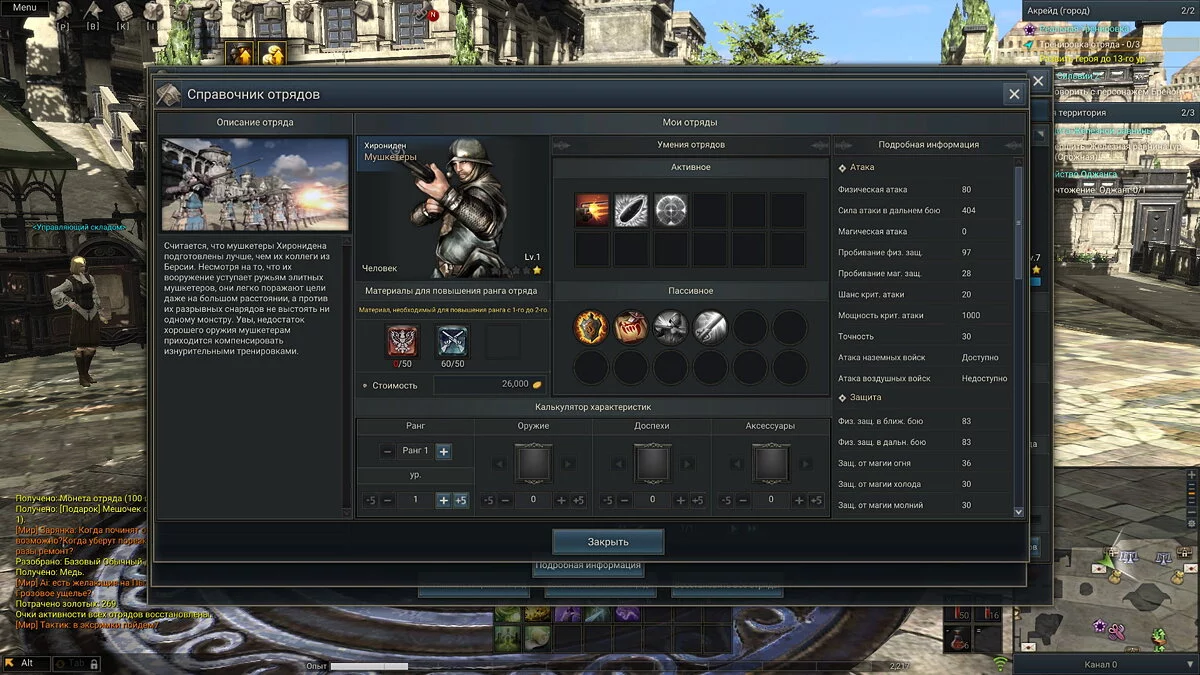Add five levels with ур. +5 button

[x=460, y=500]
